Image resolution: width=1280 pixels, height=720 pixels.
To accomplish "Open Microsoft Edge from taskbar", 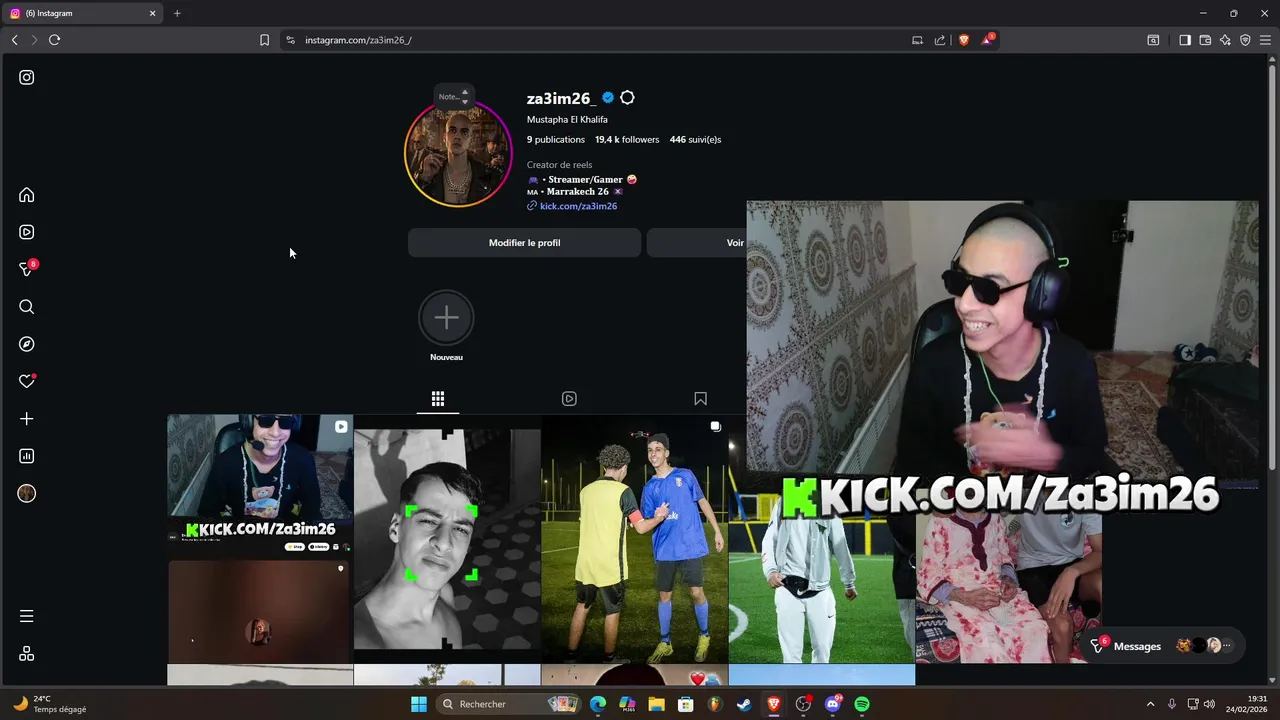I will tap(598, 704).
